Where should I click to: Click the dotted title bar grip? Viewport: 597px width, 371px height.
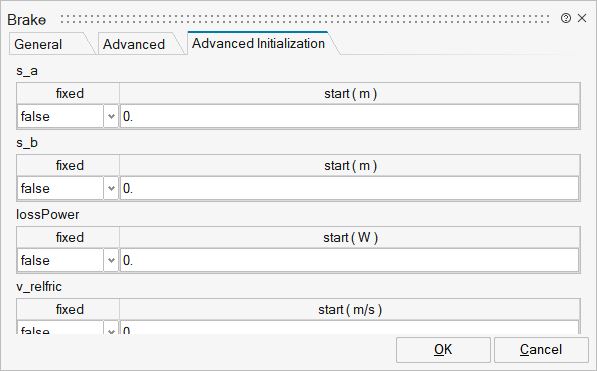click(x=305, y=19)
